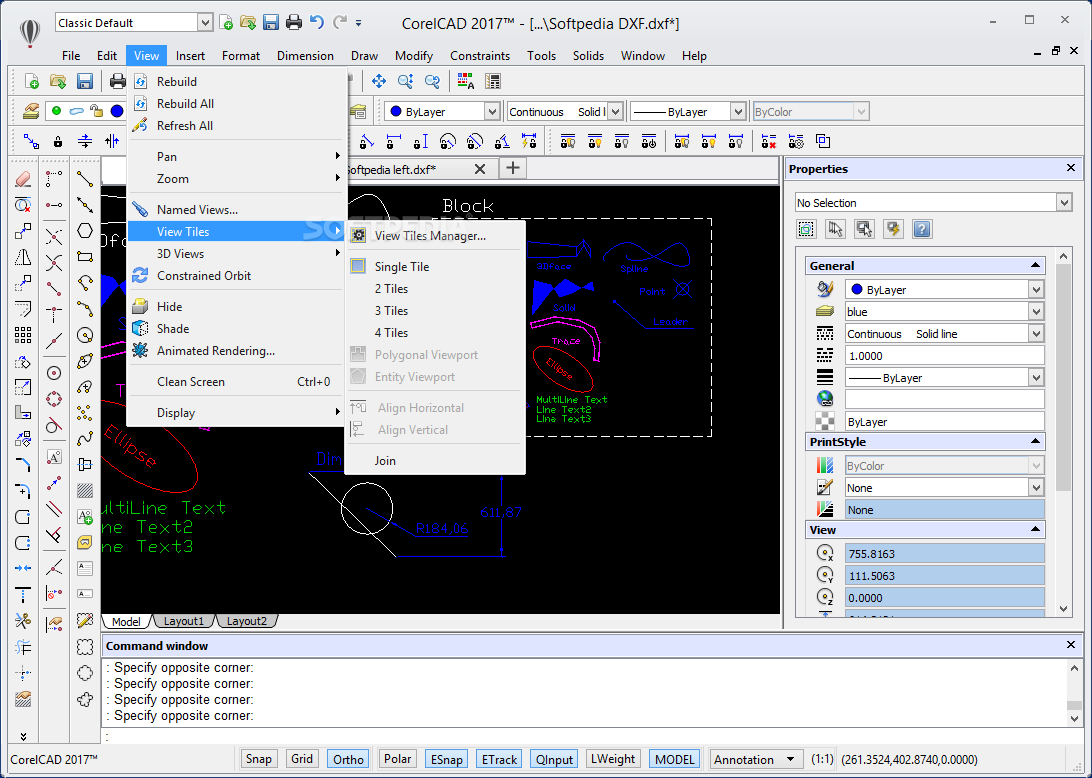This screenshot has height=778, width=1092.
Task: Click the Hide menu item icon
Action: point(140,306)
